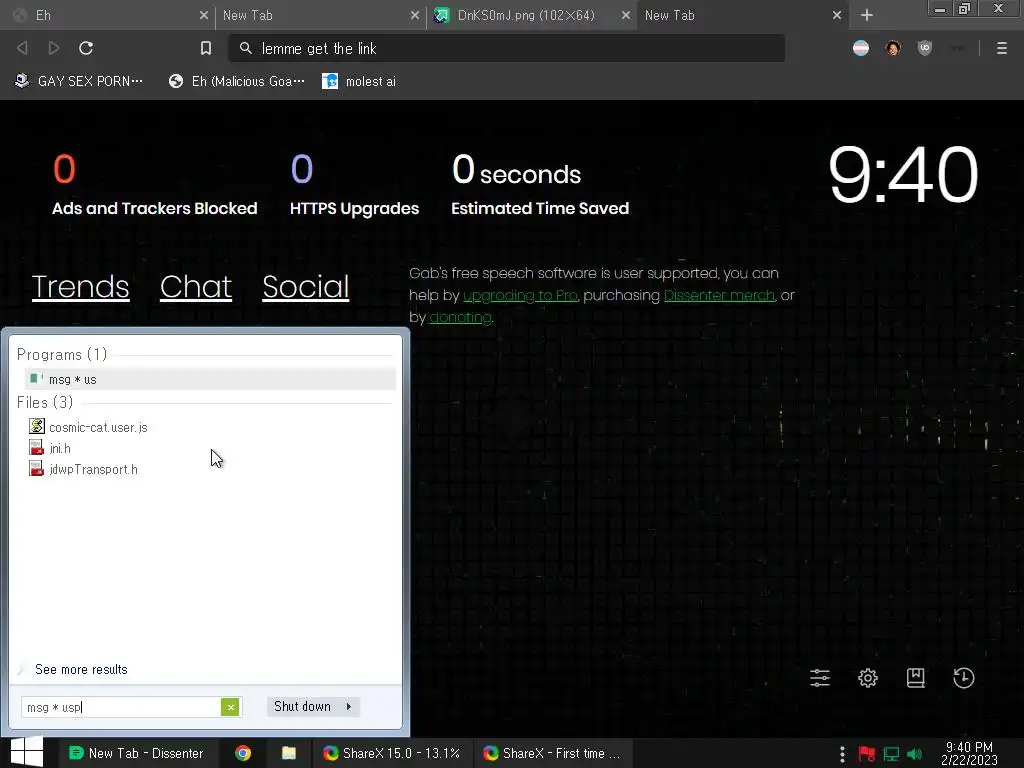Open jdwpTransport.h file result
The width and height of the screenshot is (1024, 768).
pyautogui.click(x=93, y=469)
